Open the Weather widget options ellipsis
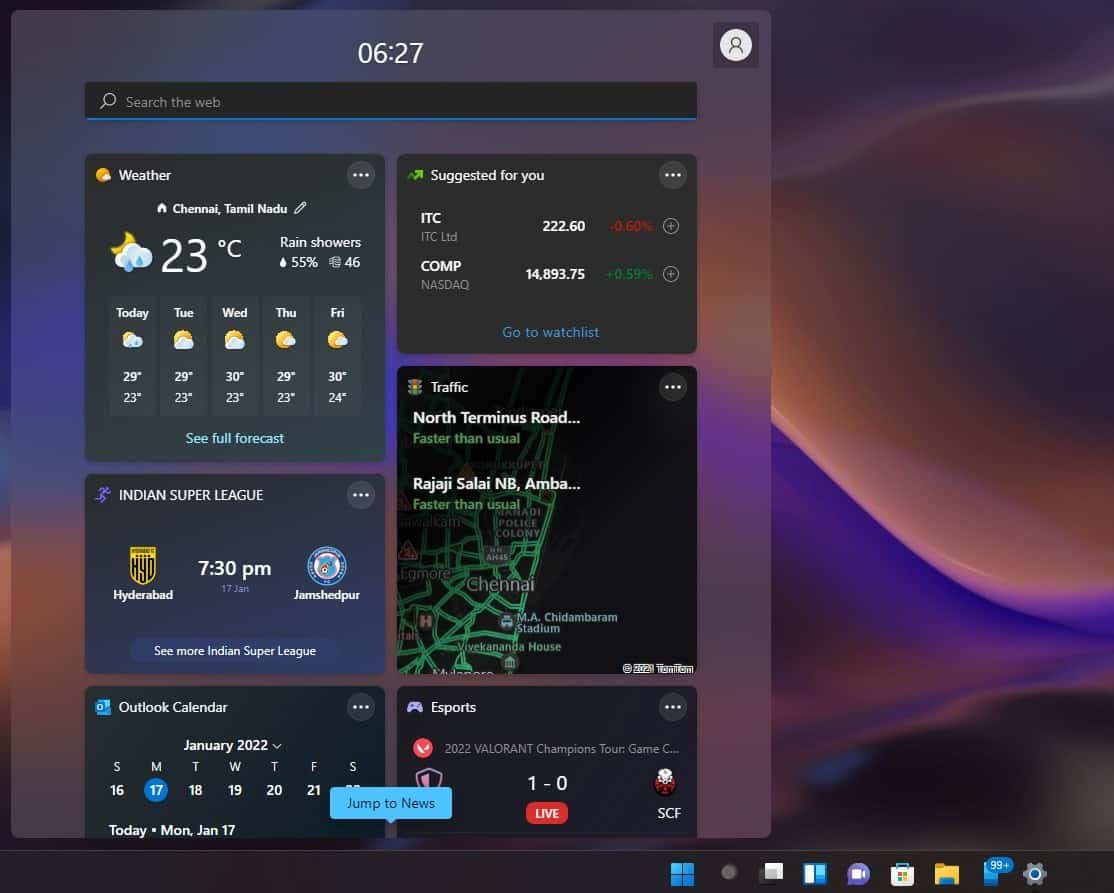The height and width of the screenshot is (893, 1114). coord(361,174)
